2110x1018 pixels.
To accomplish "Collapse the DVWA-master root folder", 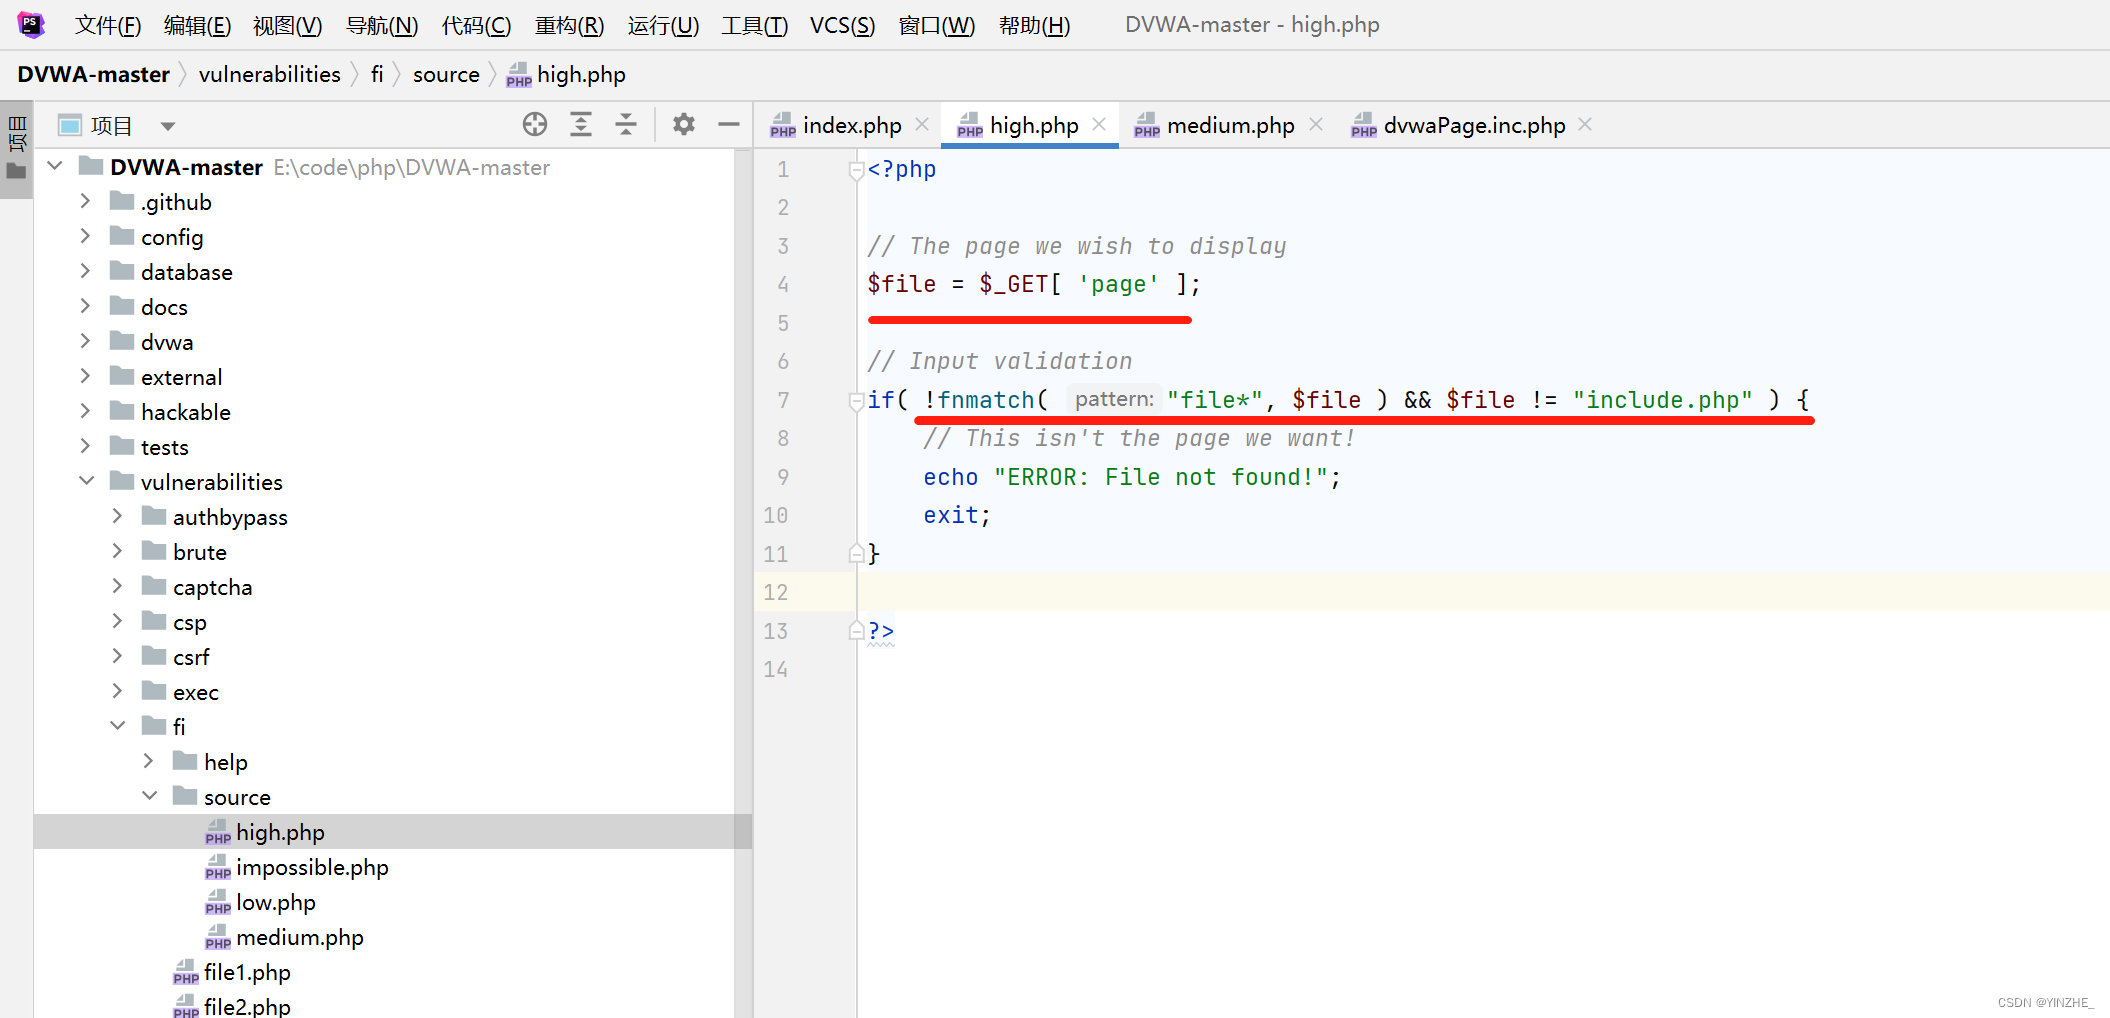I will [55, 166].
